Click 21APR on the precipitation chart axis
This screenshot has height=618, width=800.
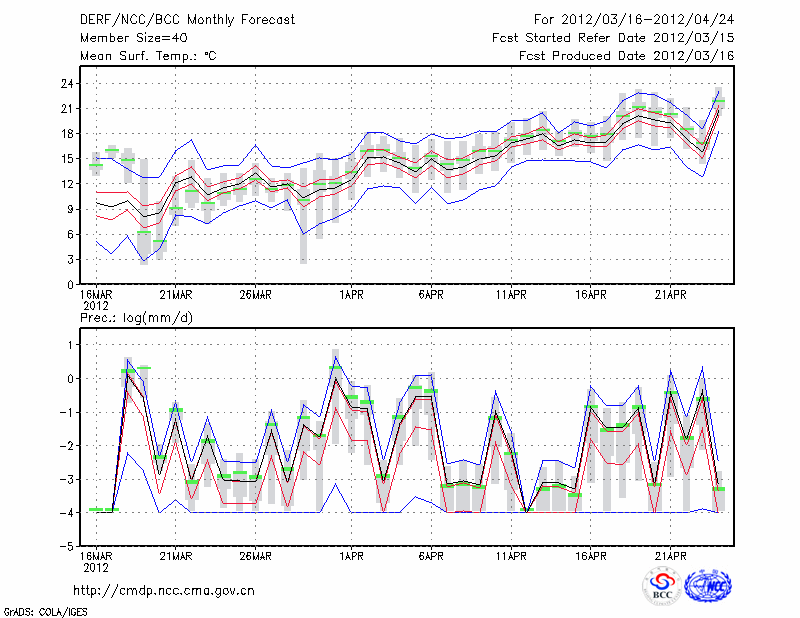coord(671,556)
